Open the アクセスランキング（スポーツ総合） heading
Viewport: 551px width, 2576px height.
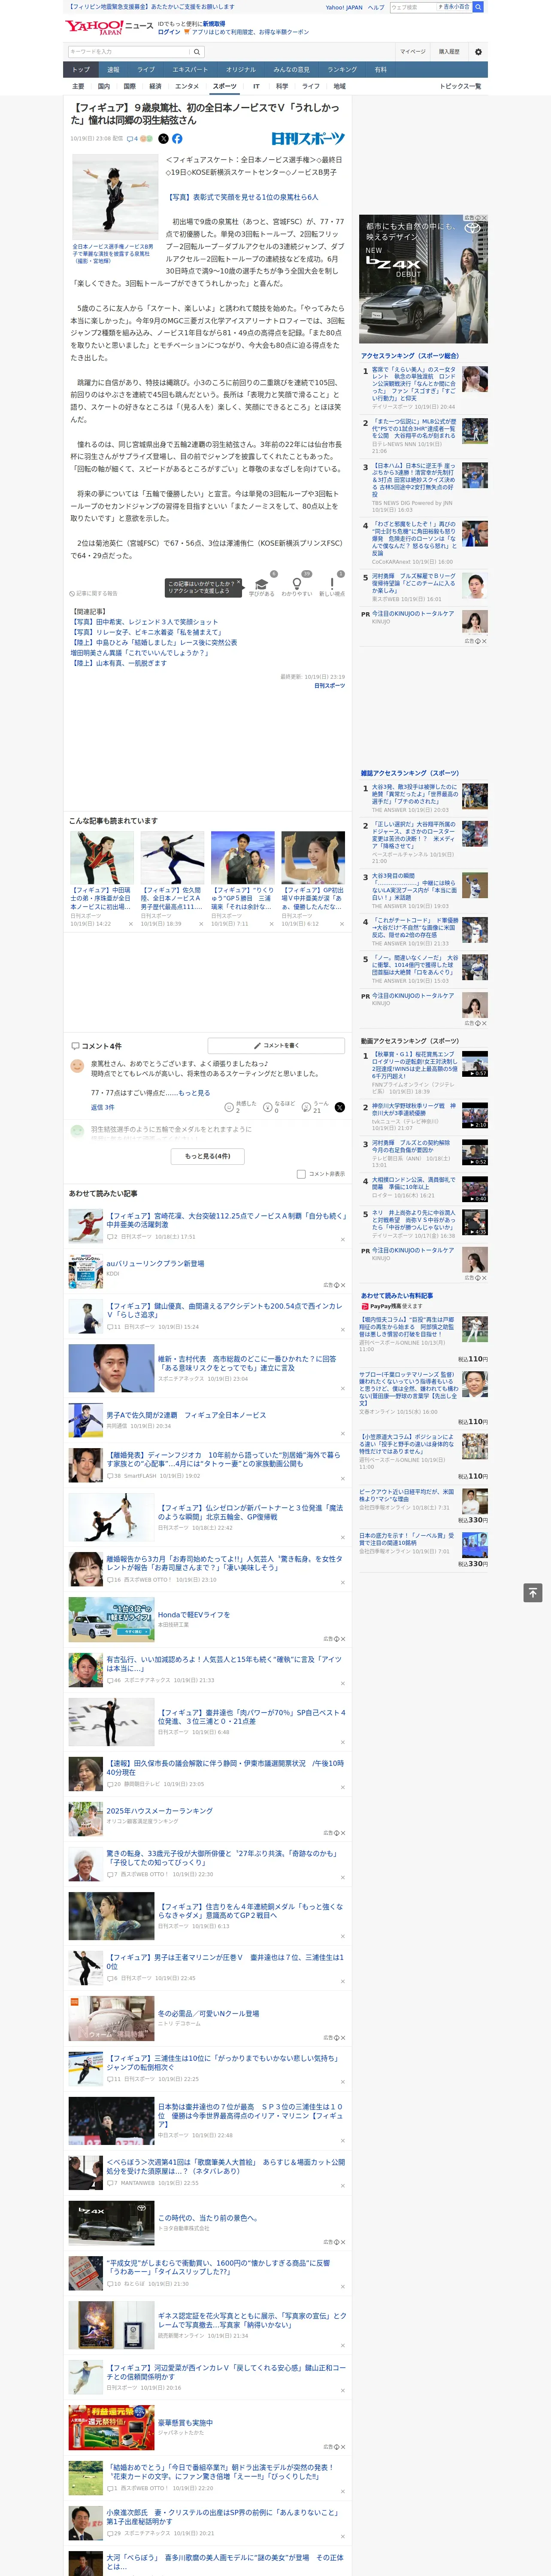coord(410,355)
